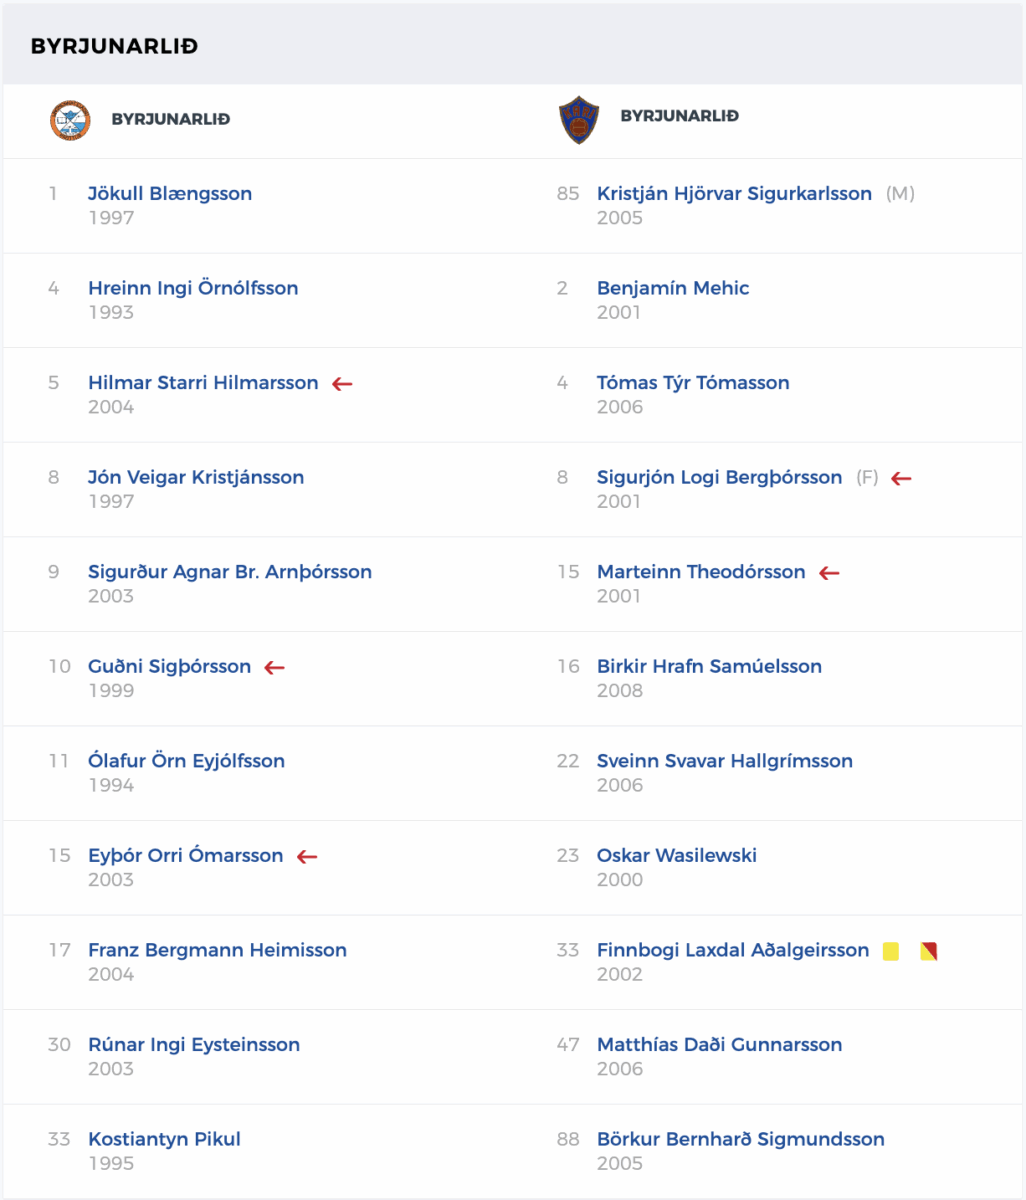Click the blue away team shield crest

pos(578,120)
